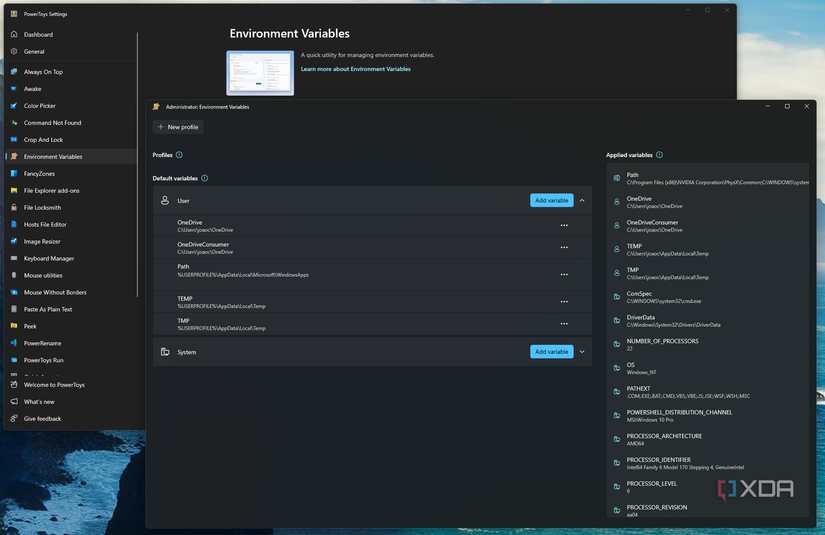
Task: Select applied DriverData variable entry
Action: (708, 321)
